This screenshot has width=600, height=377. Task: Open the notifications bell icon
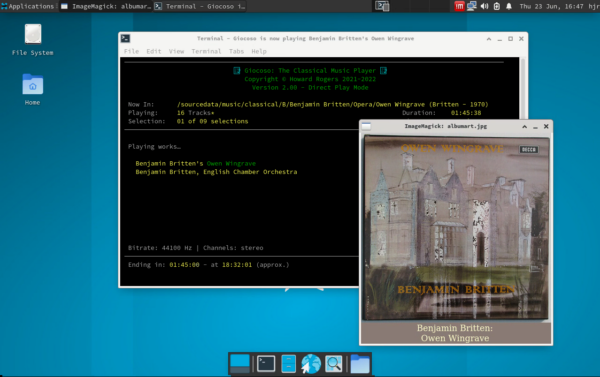509,6
